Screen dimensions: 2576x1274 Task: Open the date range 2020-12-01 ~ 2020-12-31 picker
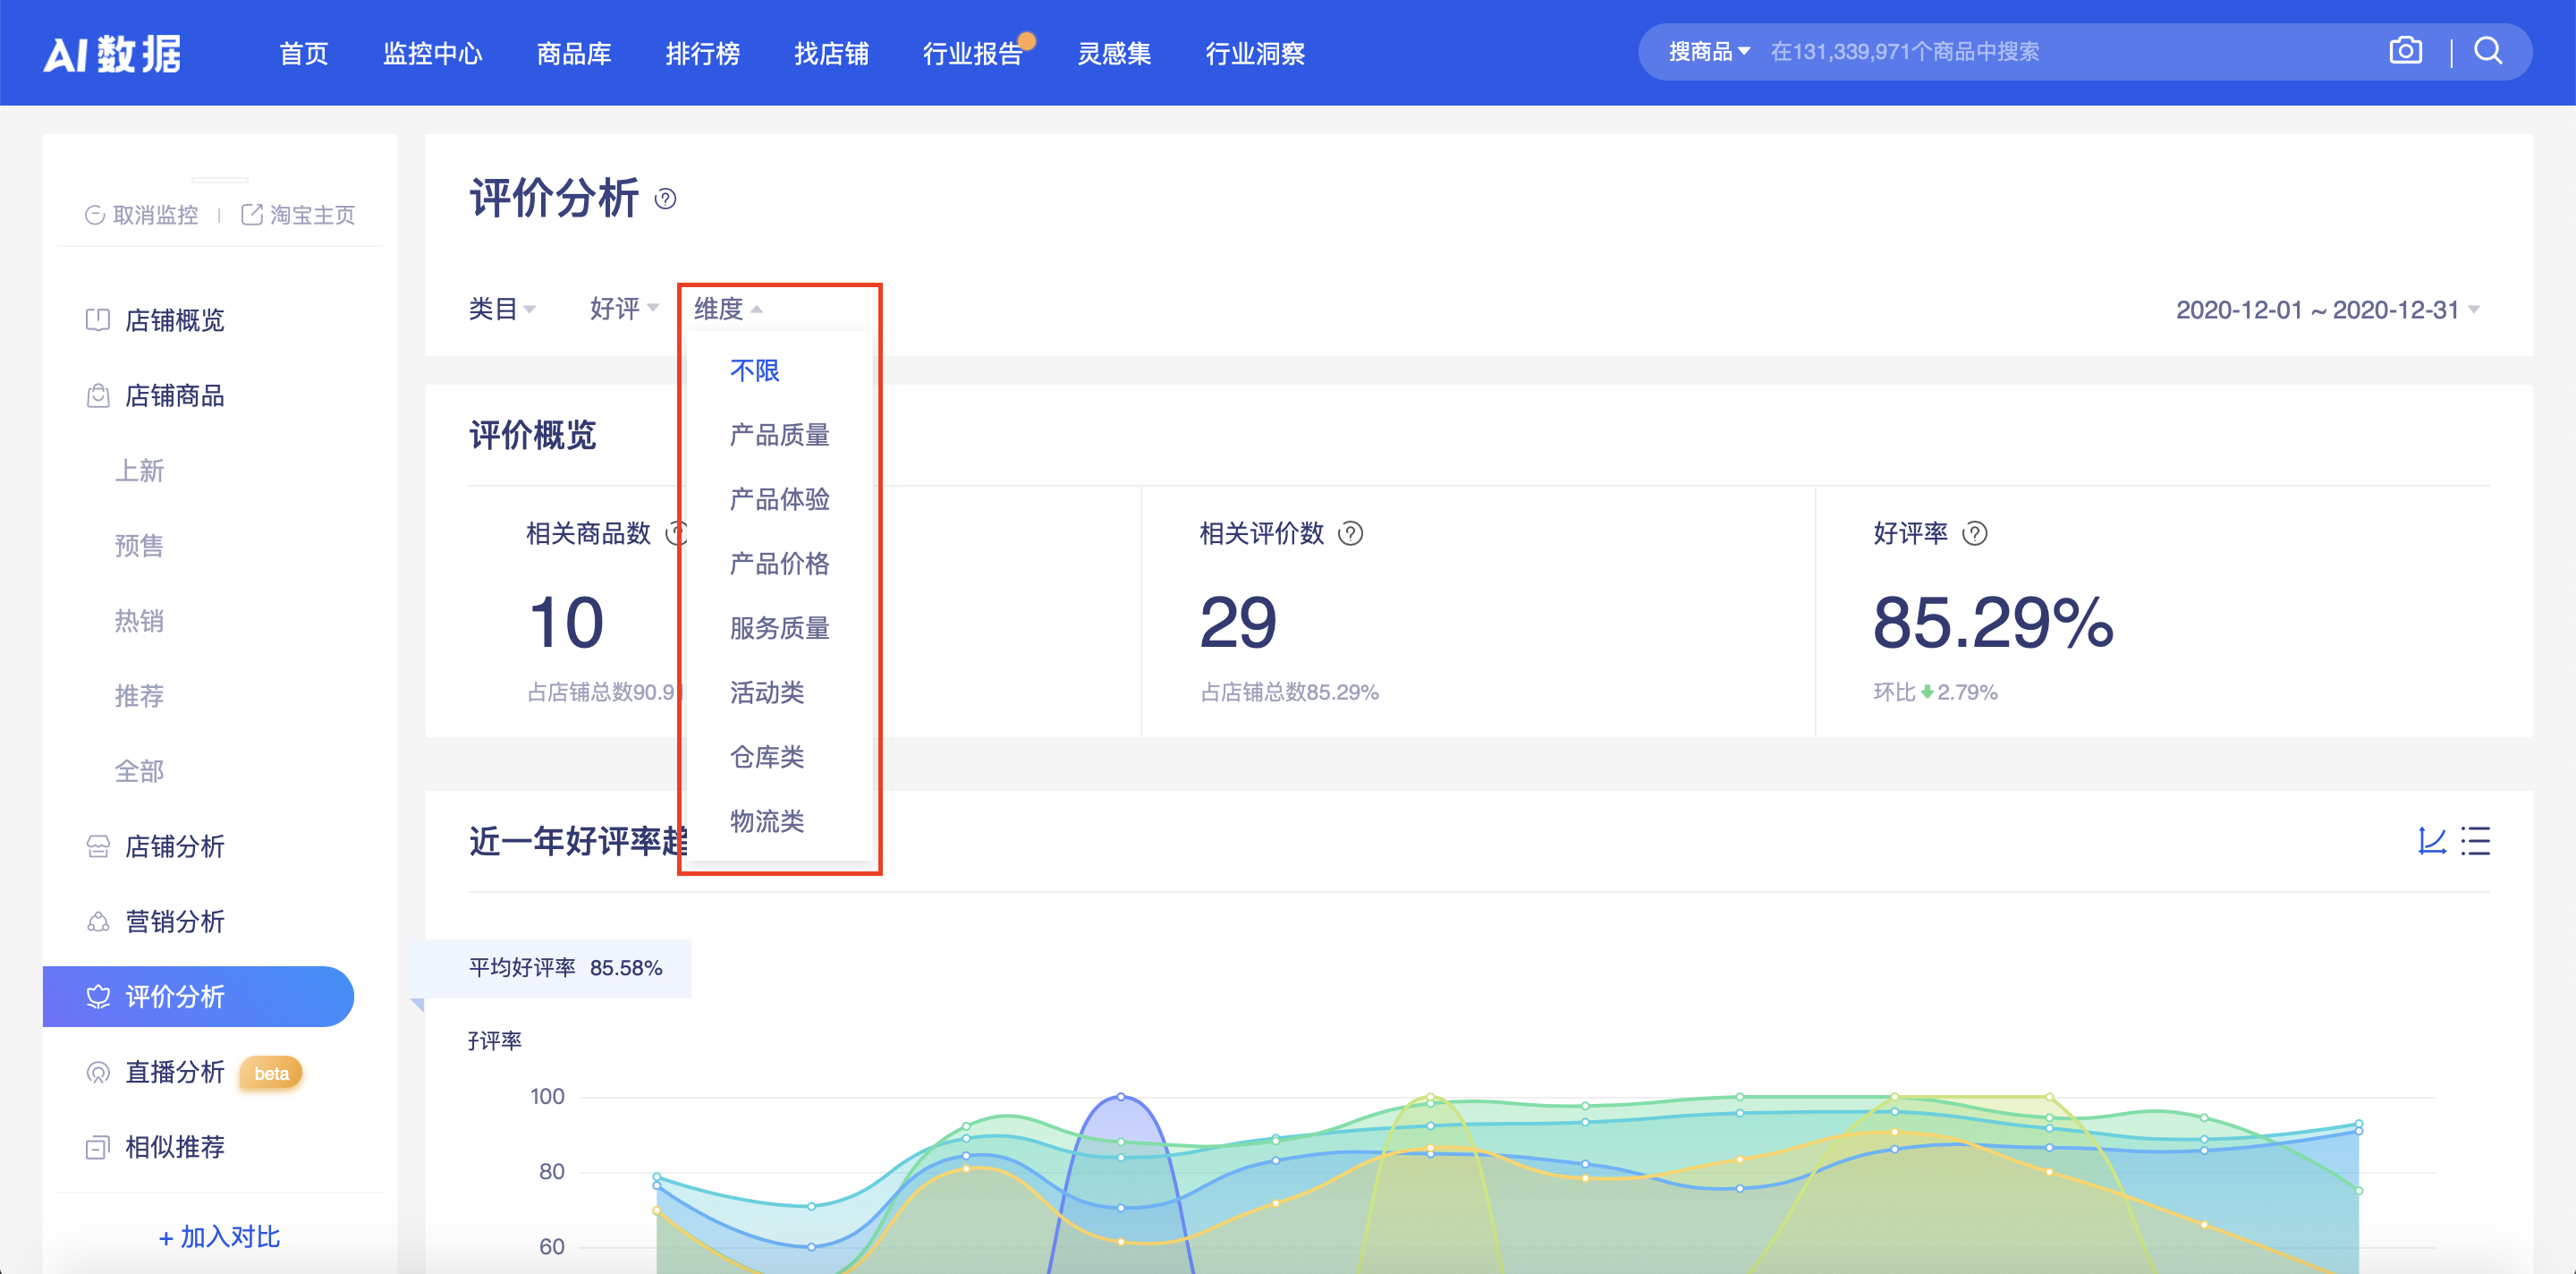point(2328,310)
